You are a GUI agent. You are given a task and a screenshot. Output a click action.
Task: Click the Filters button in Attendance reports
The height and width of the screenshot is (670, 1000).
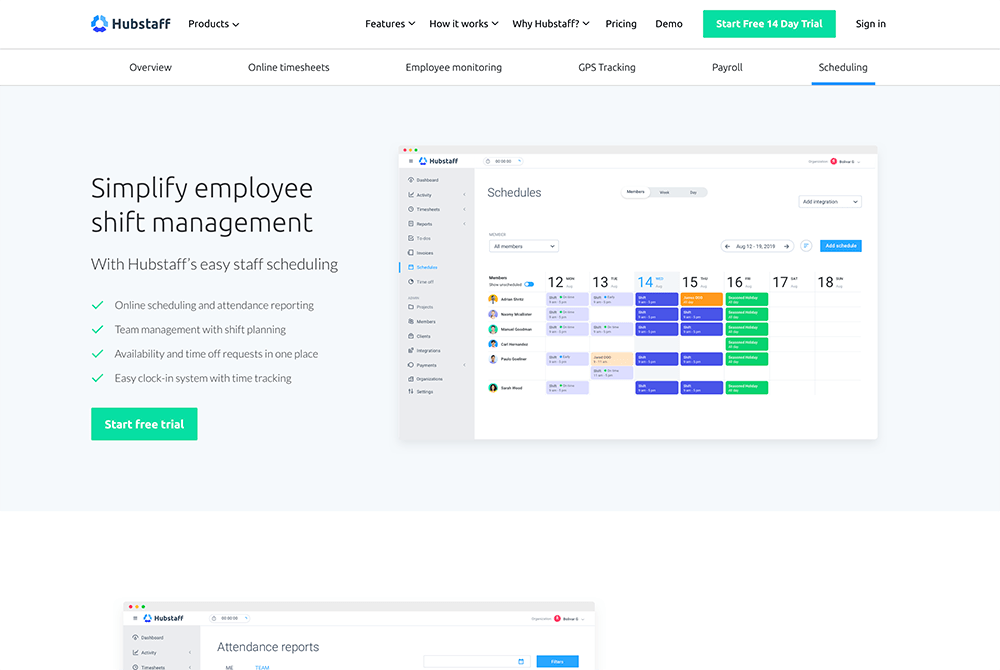557,662
